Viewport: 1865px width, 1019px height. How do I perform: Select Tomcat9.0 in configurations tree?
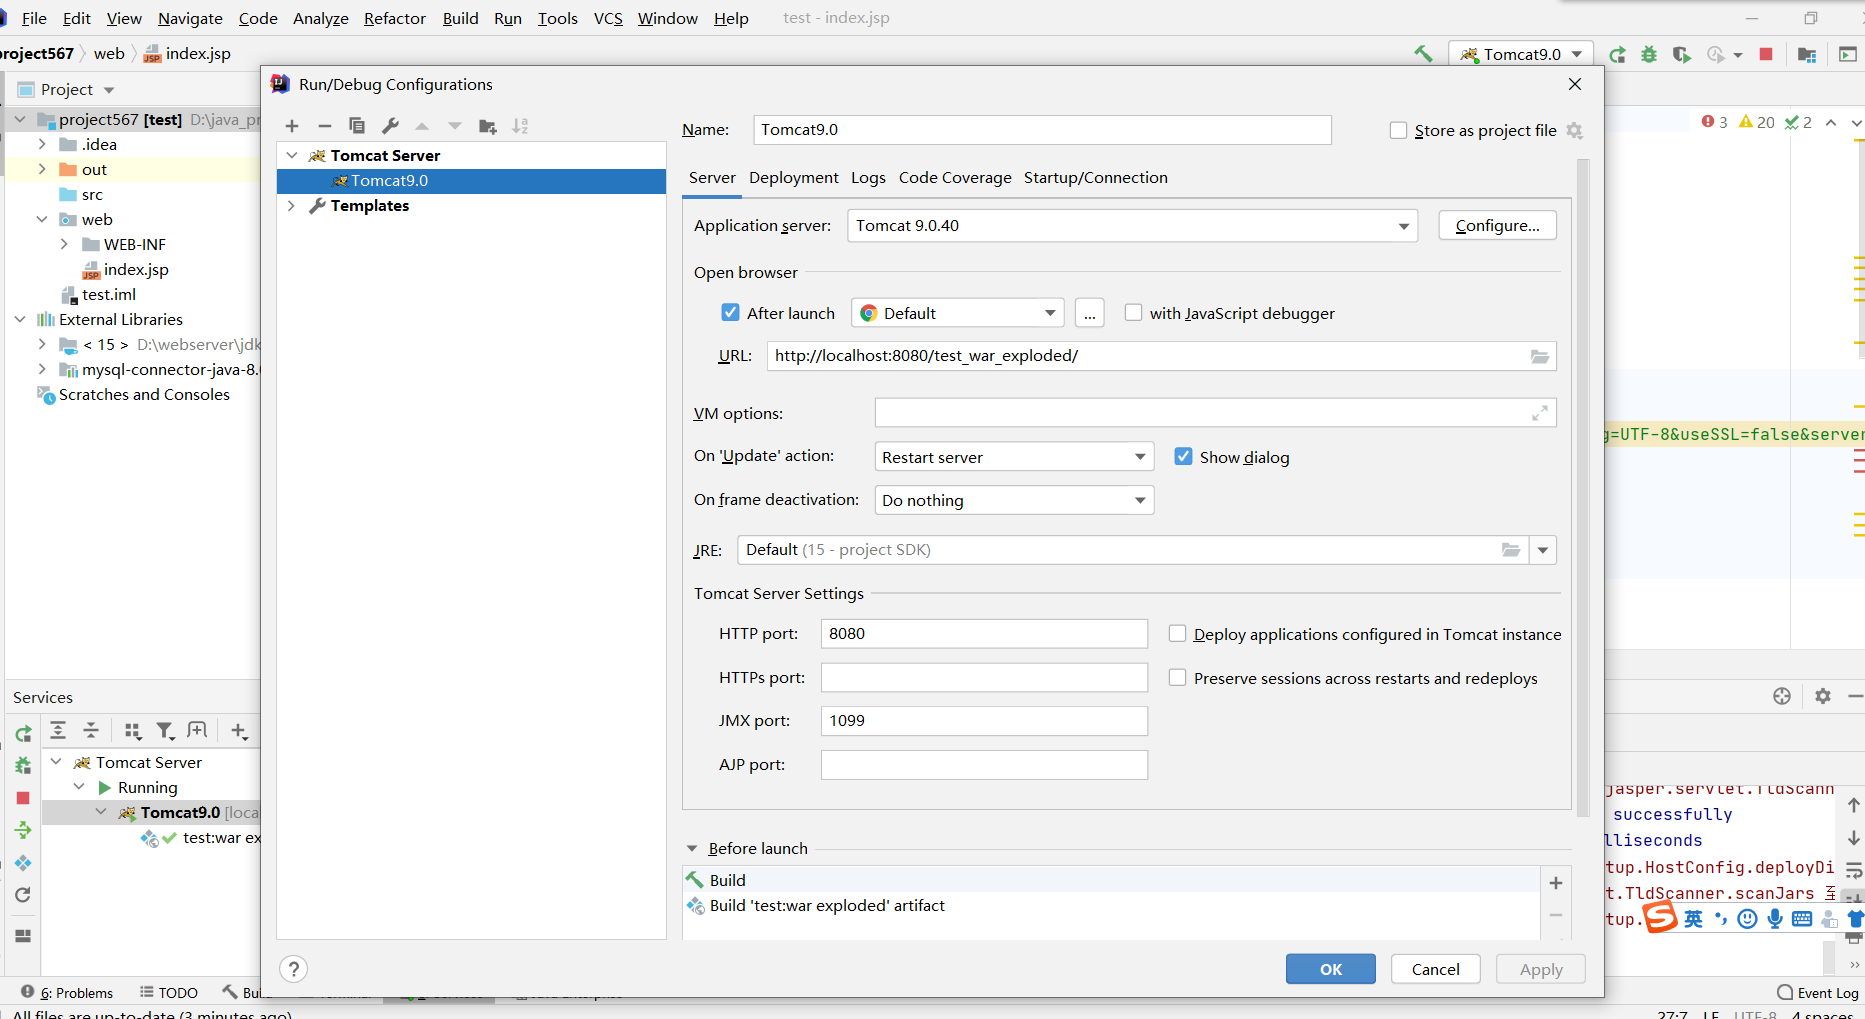[471, 181]
